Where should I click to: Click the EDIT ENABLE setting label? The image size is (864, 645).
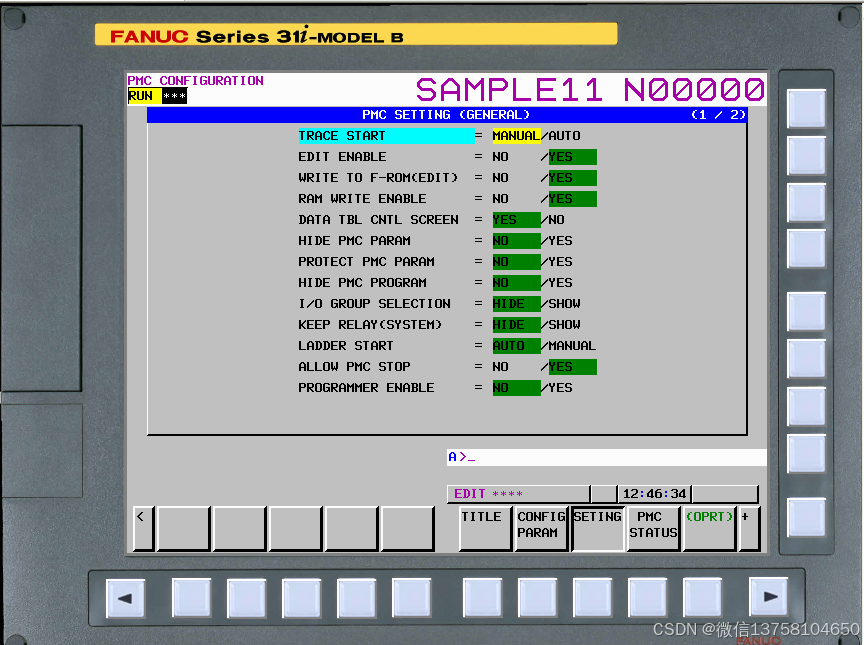tap(342, 157)
